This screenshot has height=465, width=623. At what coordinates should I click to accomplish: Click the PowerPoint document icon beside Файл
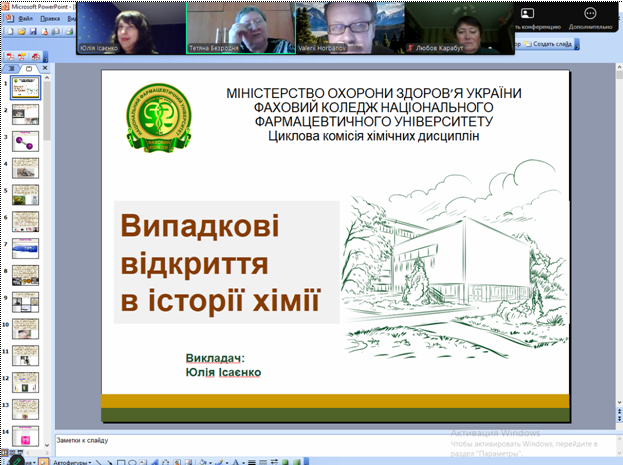tap(9, 18)
